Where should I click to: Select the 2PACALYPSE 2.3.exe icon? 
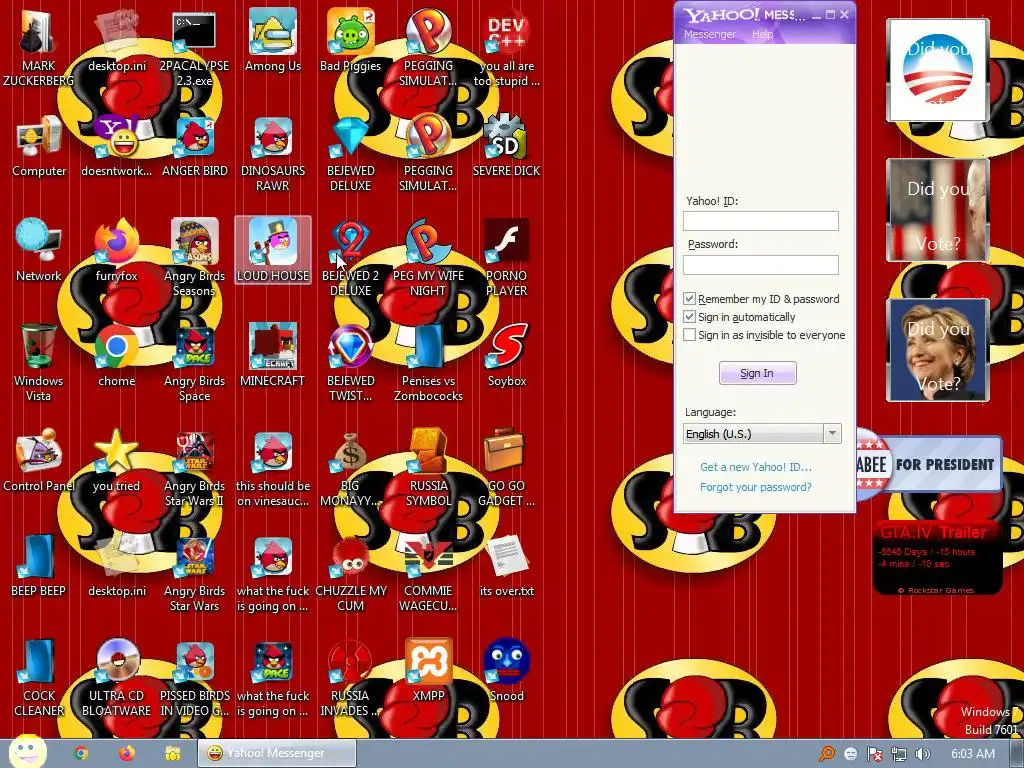coord(195,48)
